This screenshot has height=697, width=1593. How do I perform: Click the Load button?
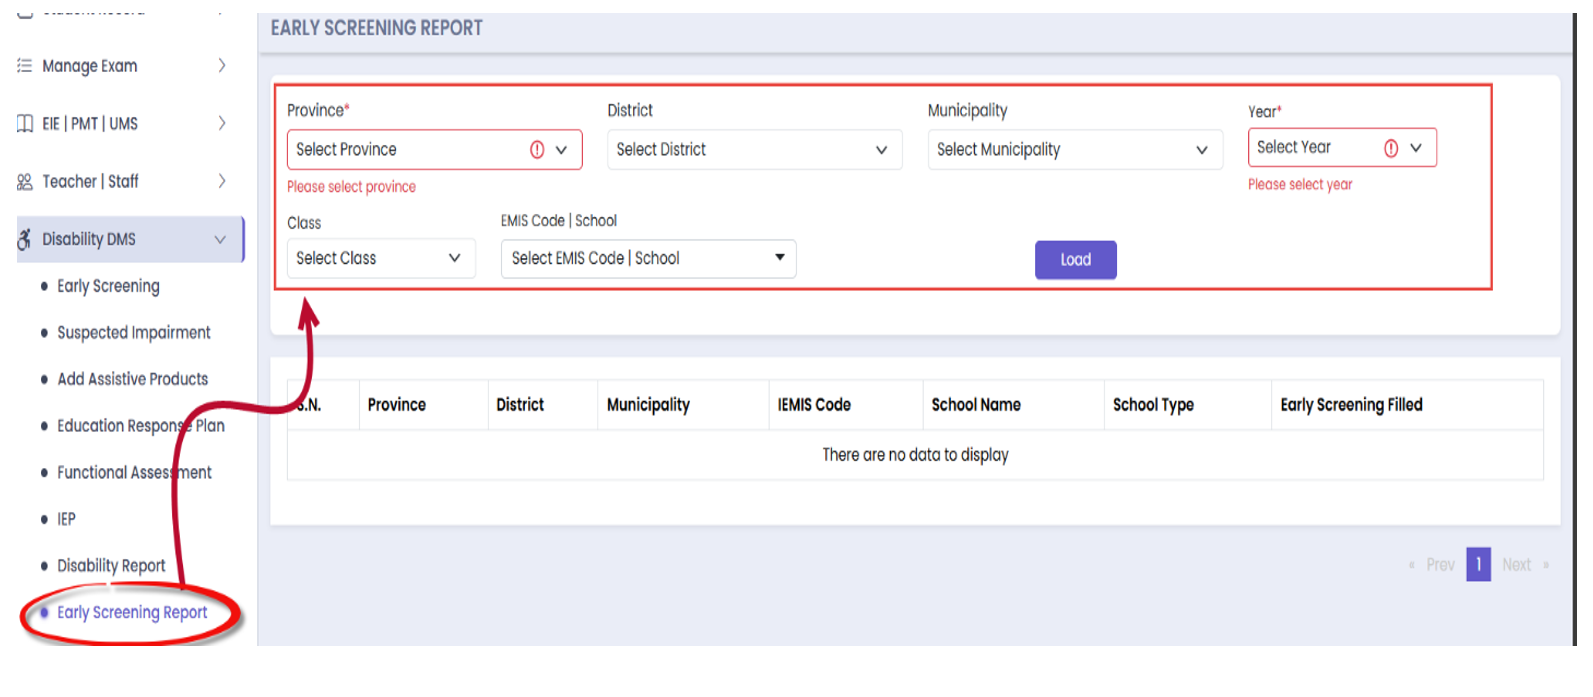point(1076,260)
